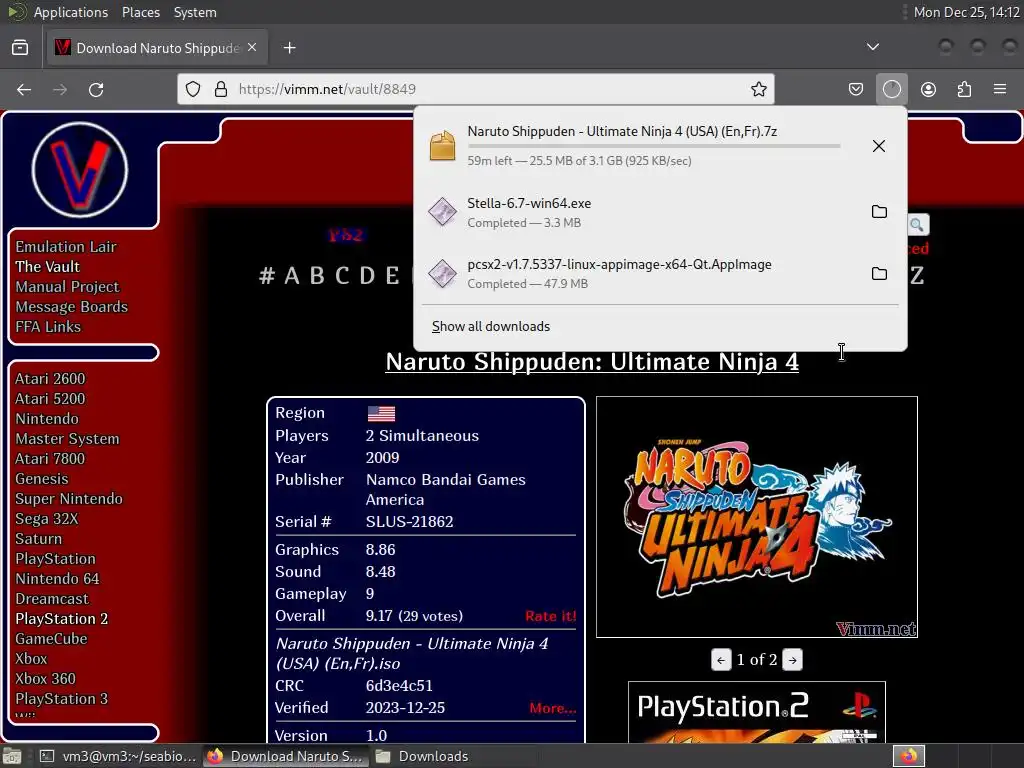
Task: Select Nintendo system
Action: (47, 419)
